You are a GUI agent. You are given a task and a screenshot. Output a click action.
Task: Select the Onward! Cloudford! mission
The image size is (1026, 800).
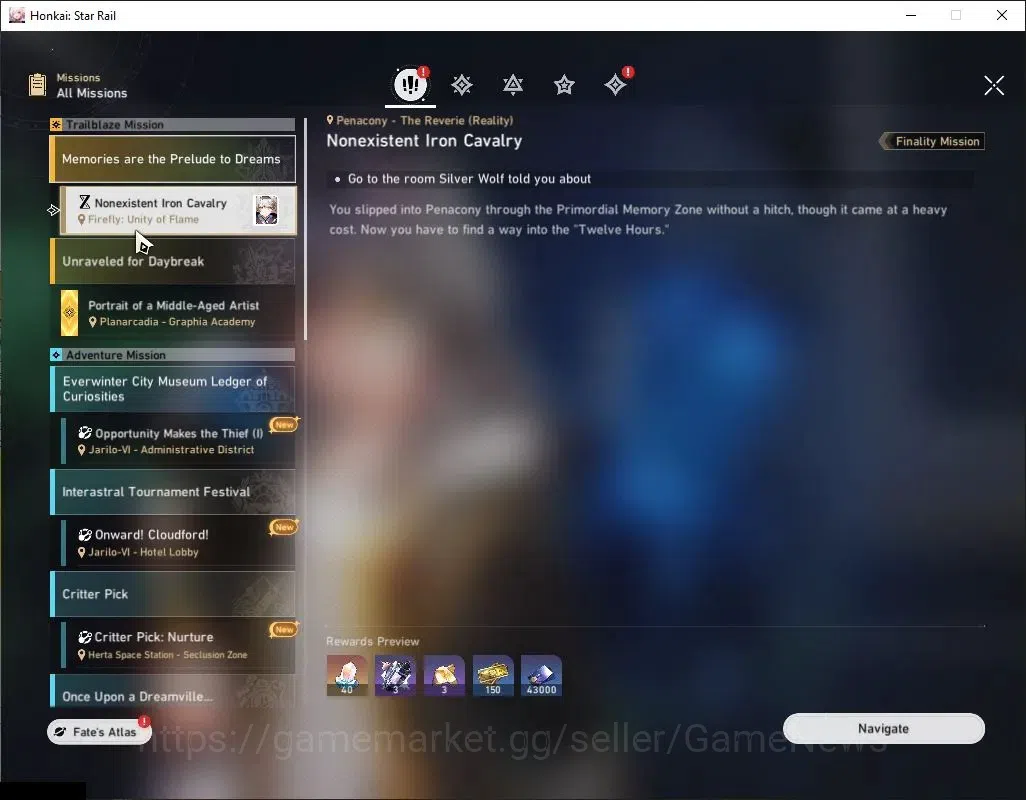pos(178,542)
